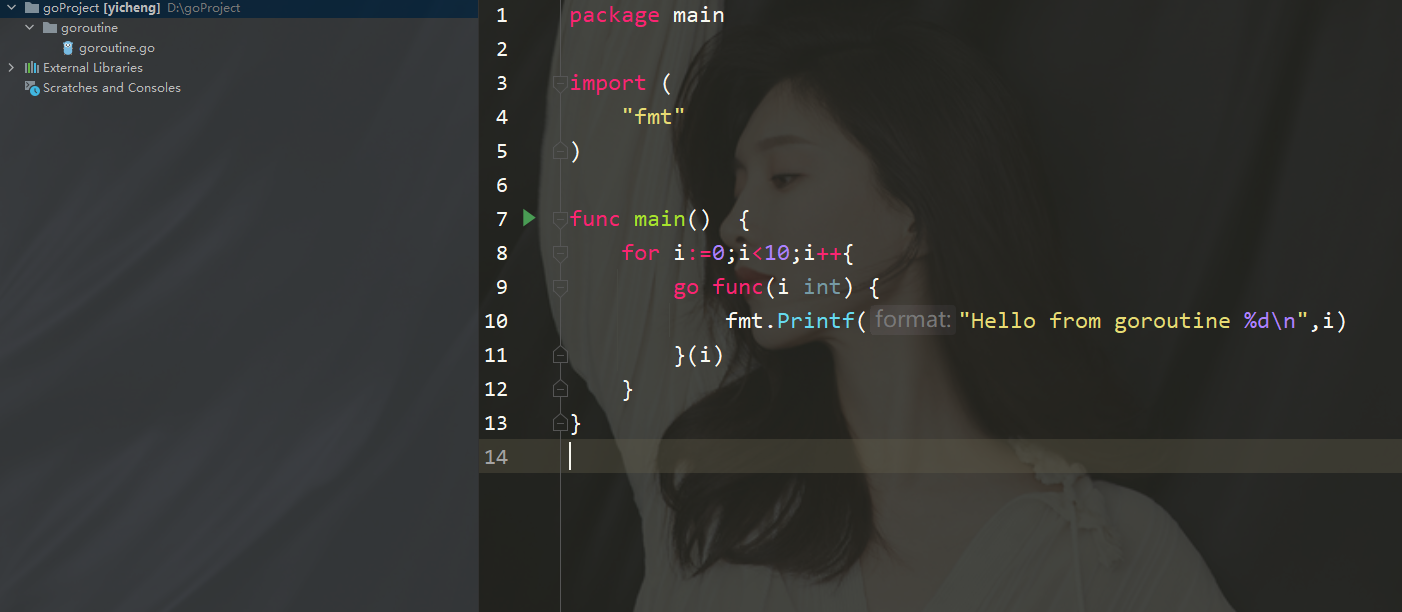
Task: Fold the for loop on line 8
Action: [560, 253]
